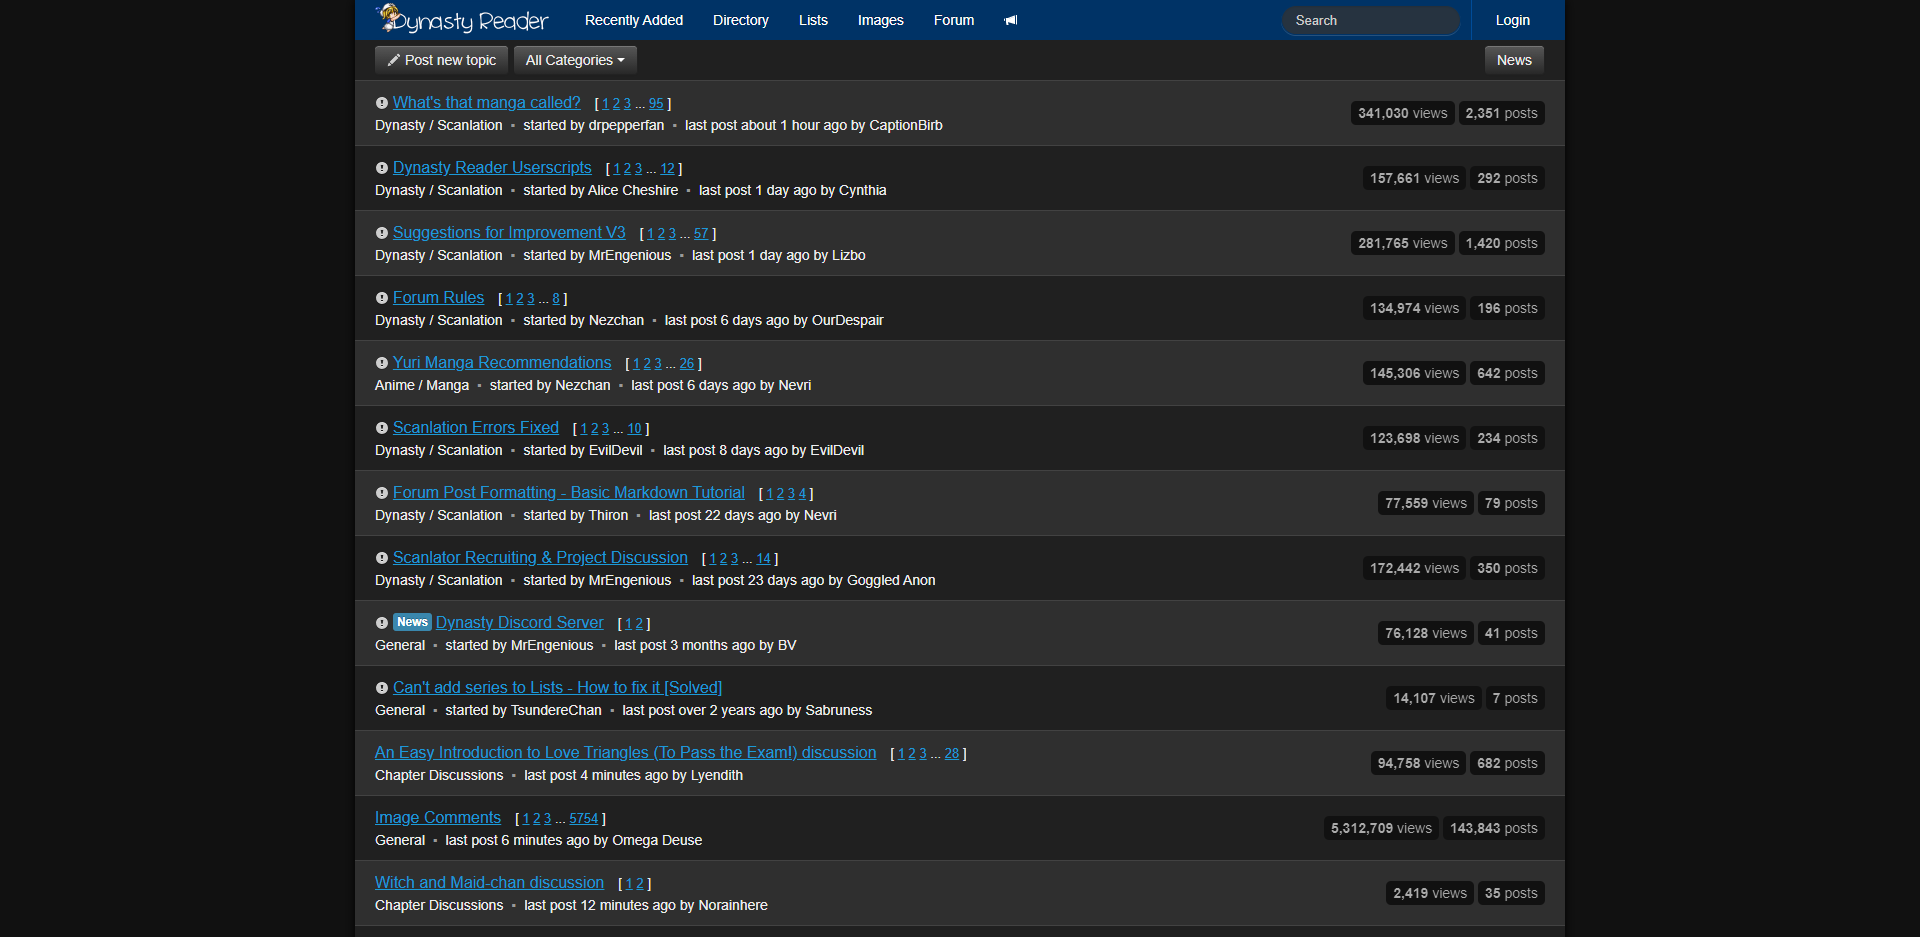The width and height of the screenshot is (1920, 937).
Task: Click the pinned icon beside Scanlation Errors Fixed
Action: coord(381,428)
